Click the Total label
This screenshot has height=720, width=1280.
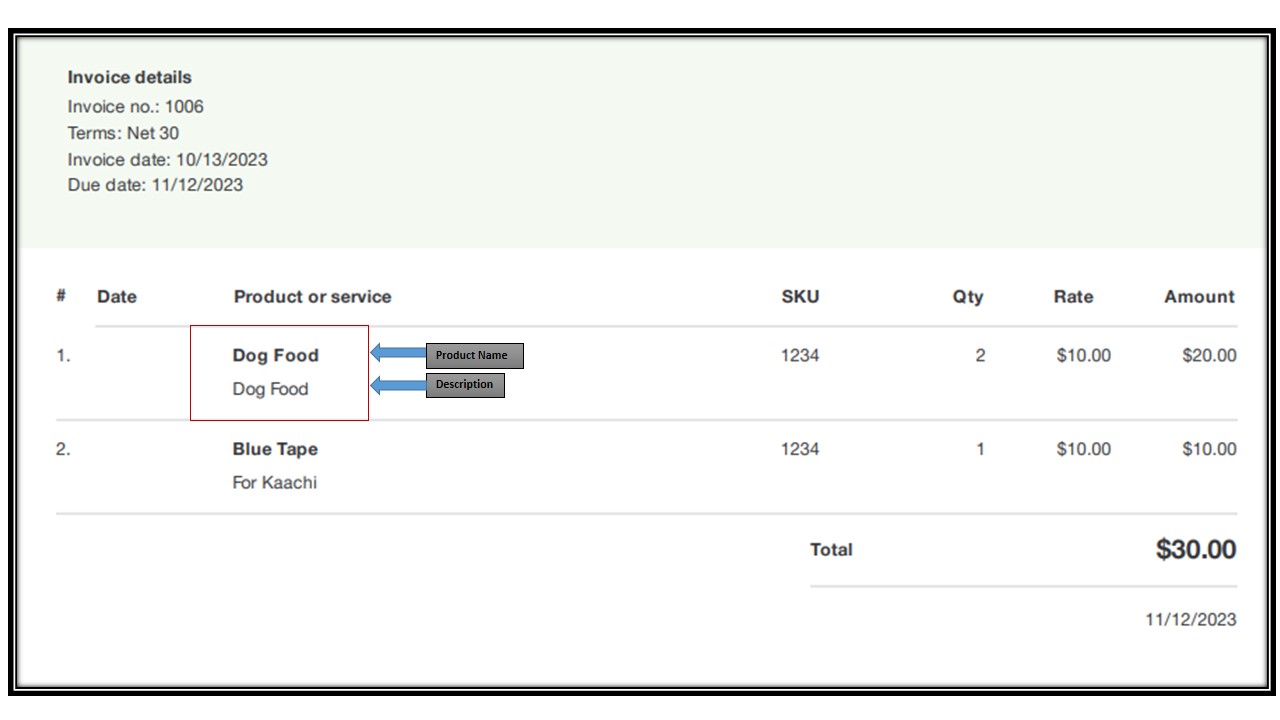coord(830,549)
